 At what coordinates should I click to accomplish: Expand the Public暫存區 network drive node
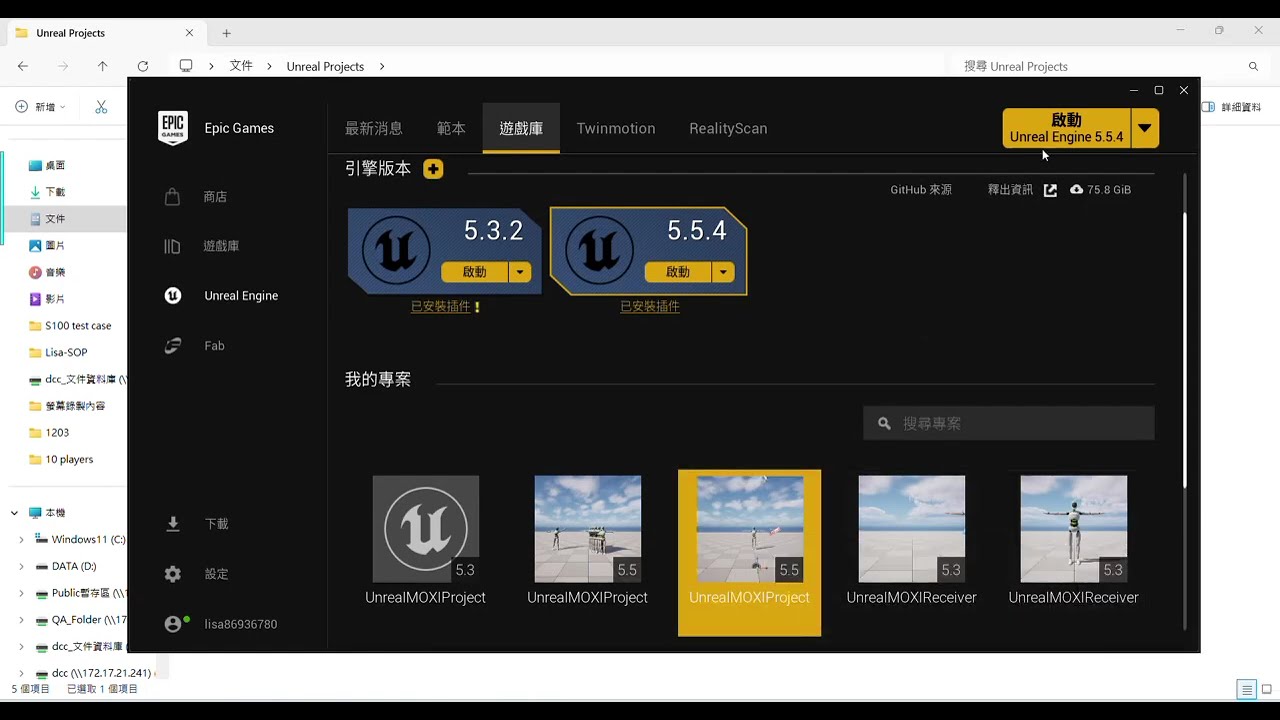(x=22, y=593)
